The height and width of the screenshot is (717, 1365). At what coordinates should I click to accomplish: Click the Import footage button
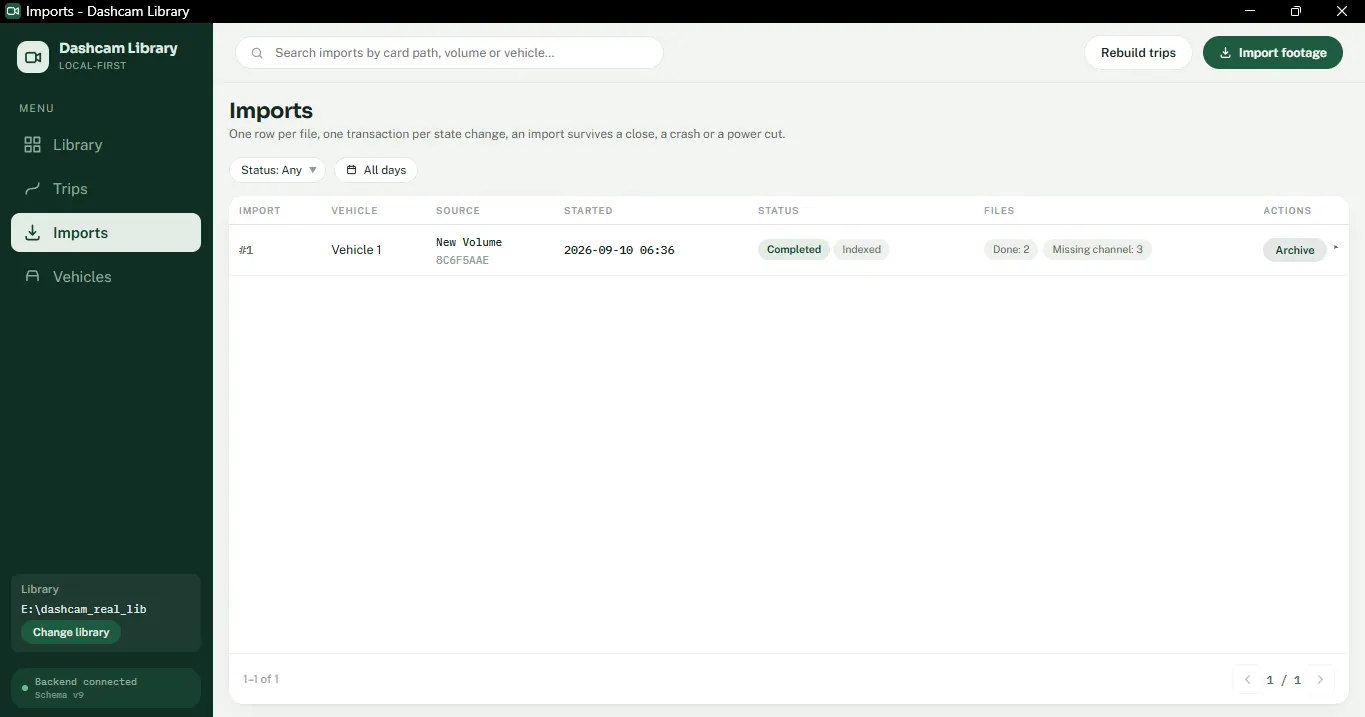(1272, 53)
